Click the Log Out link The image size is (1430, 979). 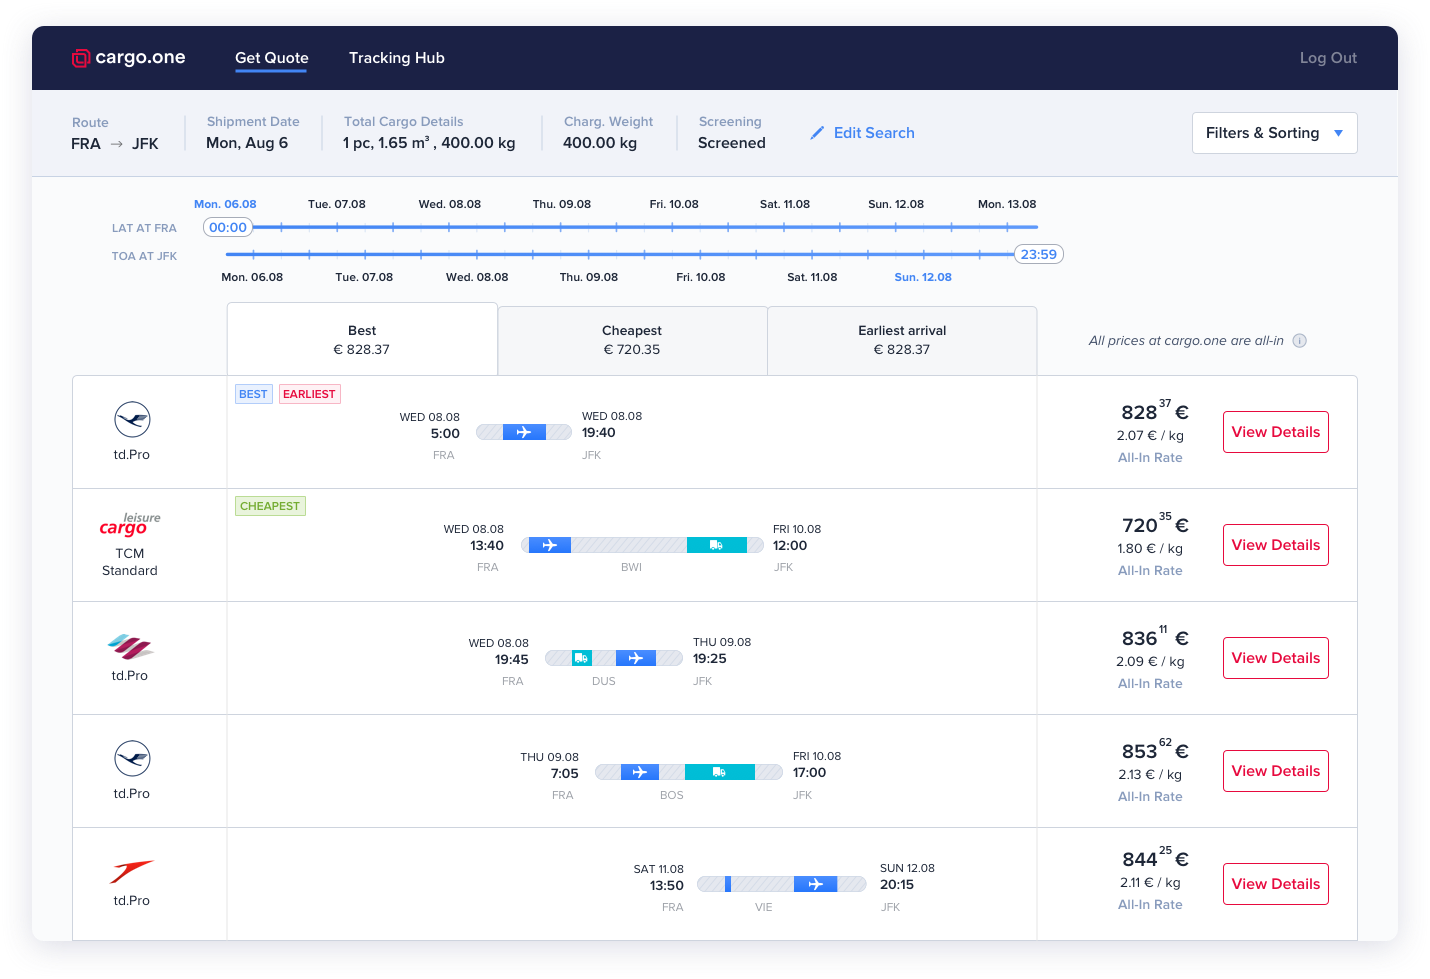tap(1328, 57)
